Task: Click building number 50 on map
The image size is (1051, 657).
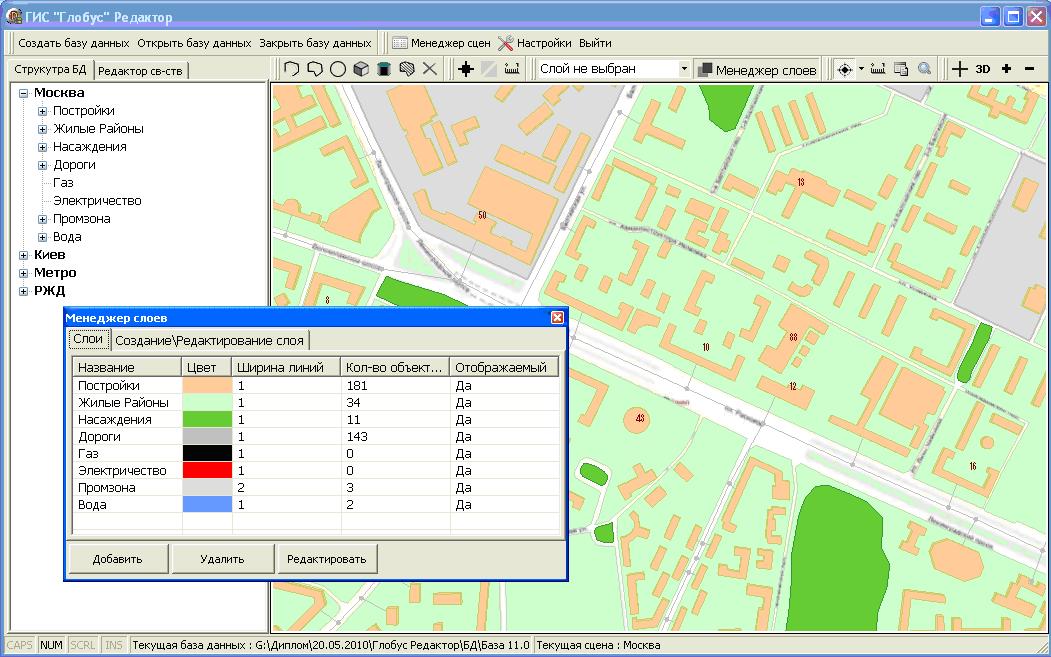Action: click(x=482, y=215)
